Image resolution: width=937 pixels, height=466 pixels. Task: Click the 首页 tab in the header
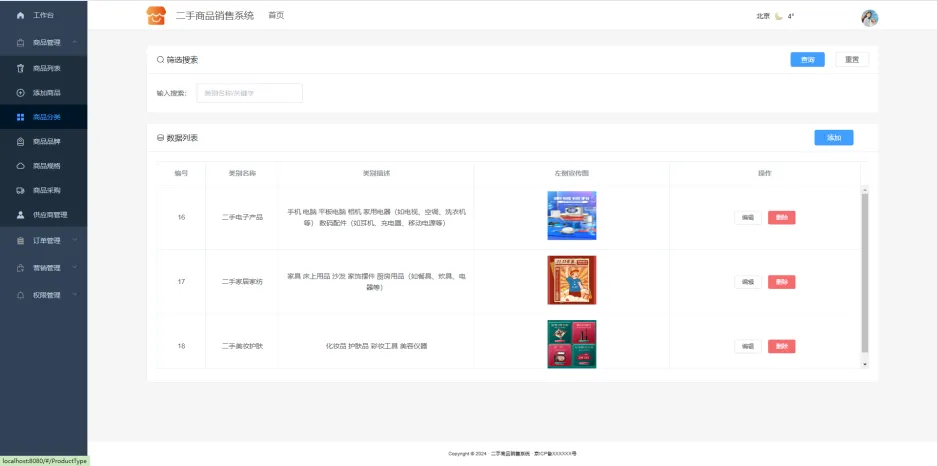[276, 16]
